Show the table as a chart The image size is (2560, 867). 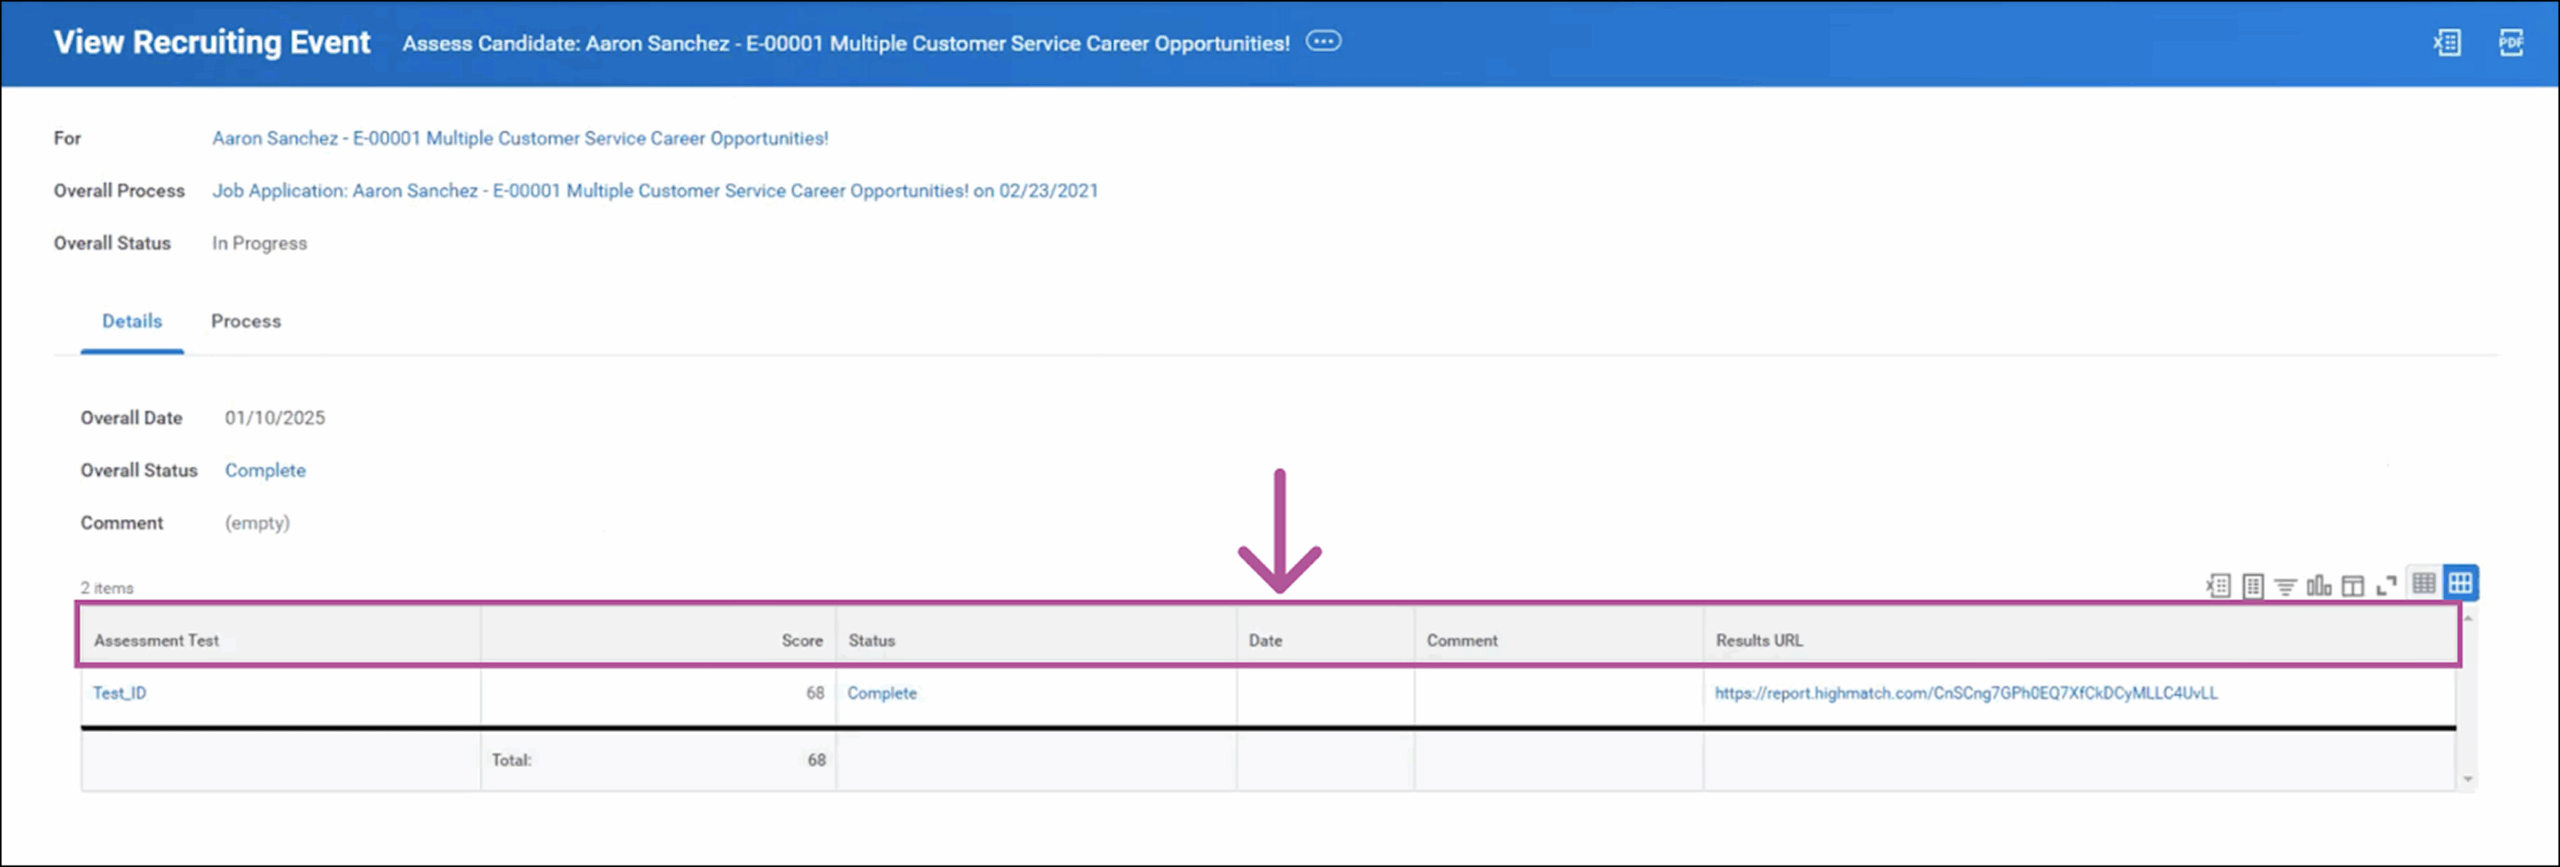(2319, 586)
